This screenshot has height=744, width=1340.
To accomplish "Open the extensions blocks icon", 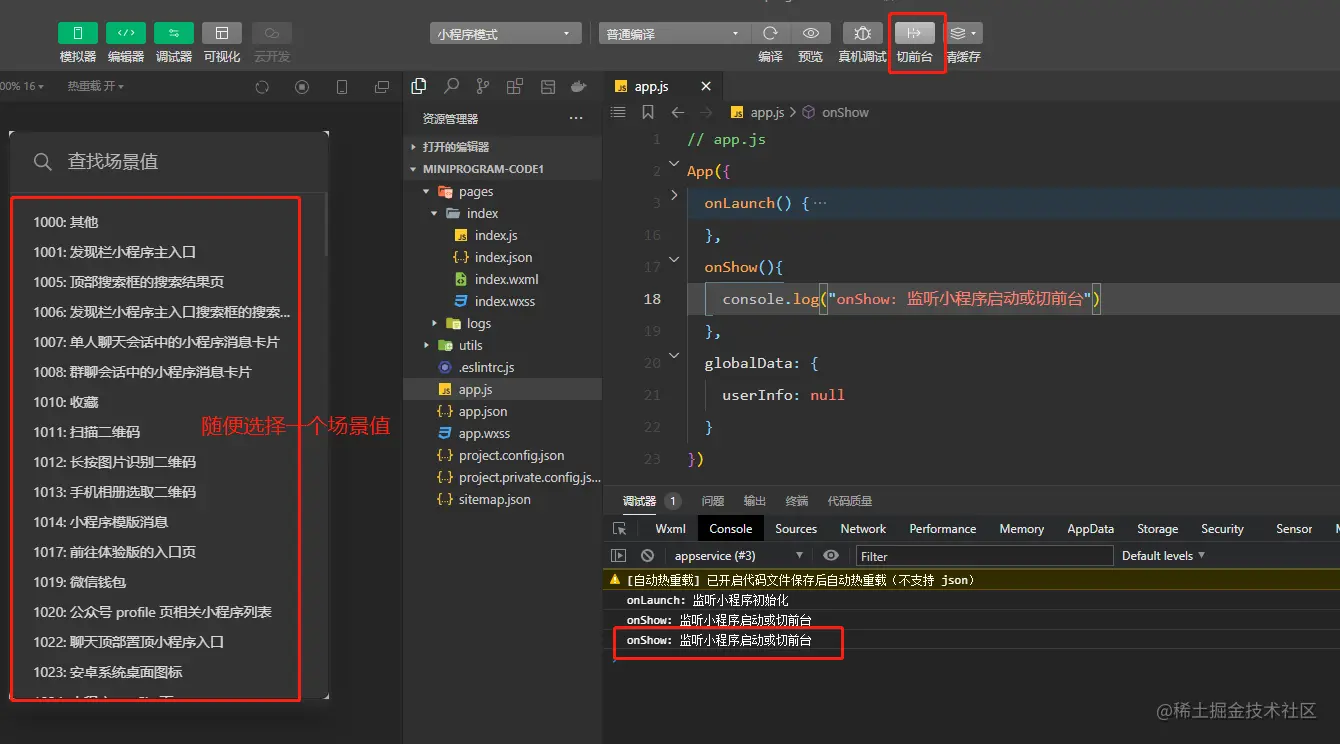I will point(514,86).
